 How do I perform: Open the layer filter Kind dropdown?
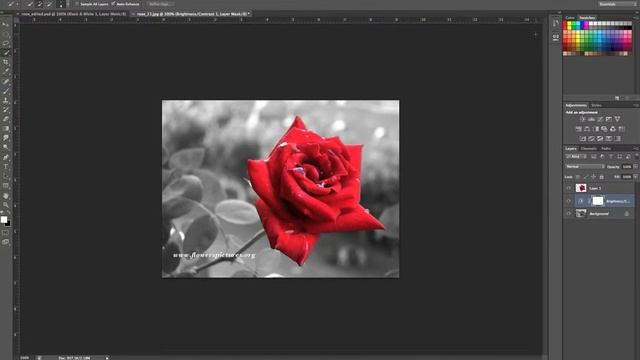click(x=576, y=156)
